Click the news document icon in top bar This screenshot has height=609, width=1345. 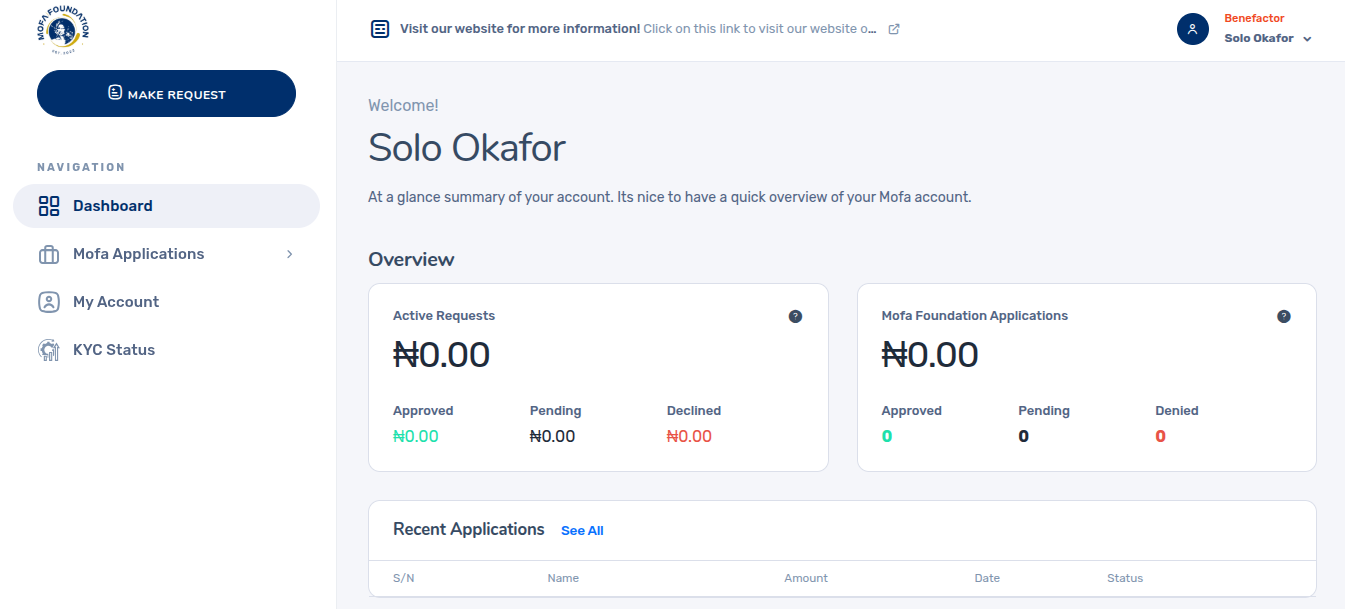point(380,29)
